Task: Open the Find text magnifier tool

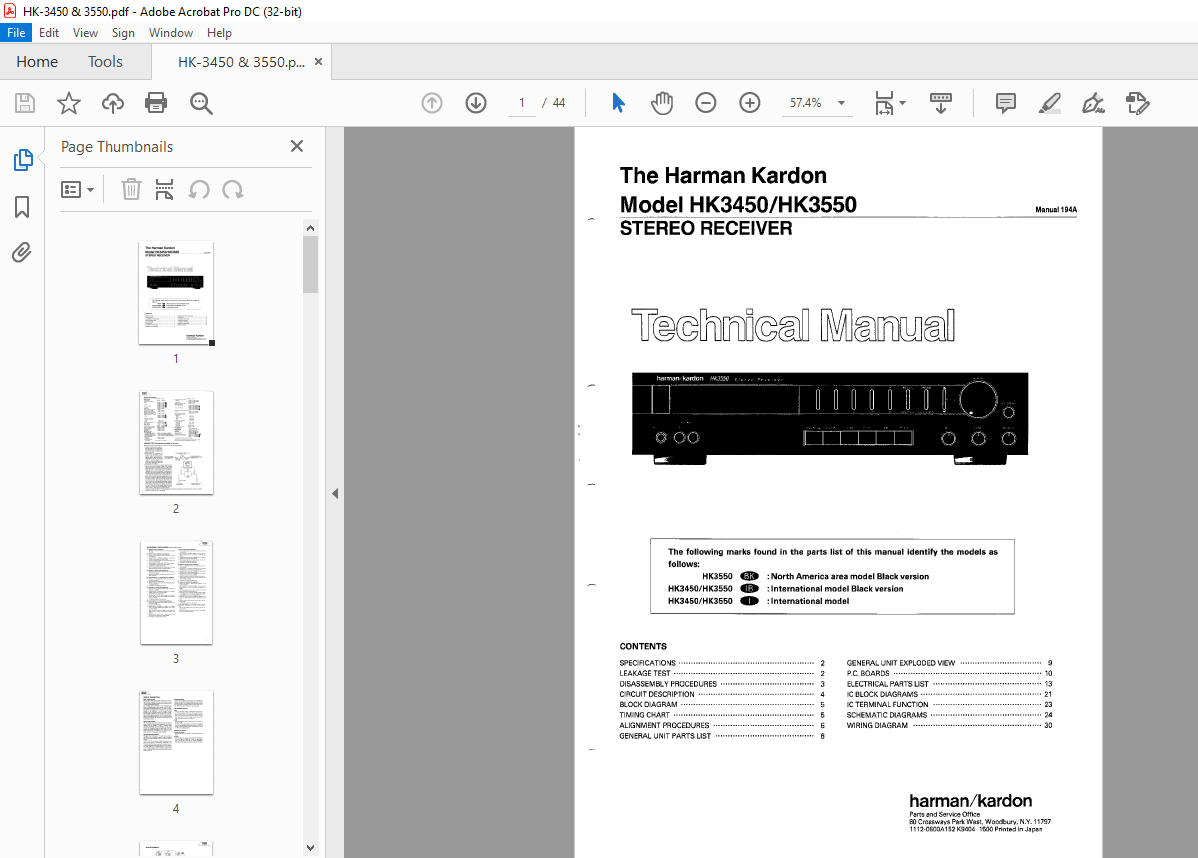Action: 201,103
